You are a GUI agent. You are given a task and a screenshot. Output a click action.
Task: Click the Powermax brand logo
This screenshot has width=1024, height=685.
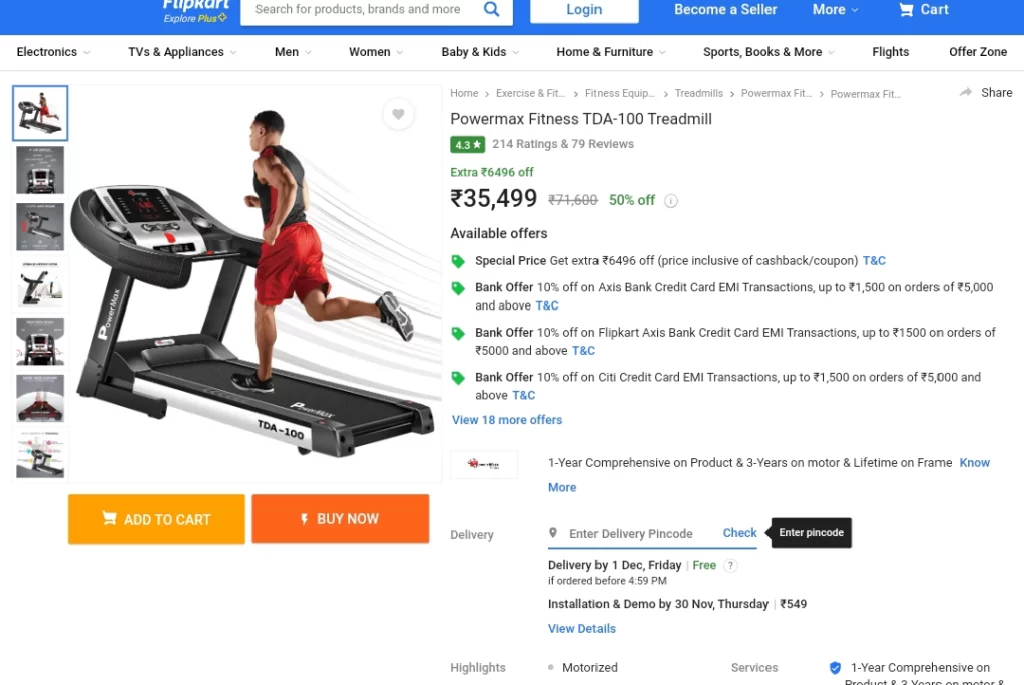(x=484, y=464)
